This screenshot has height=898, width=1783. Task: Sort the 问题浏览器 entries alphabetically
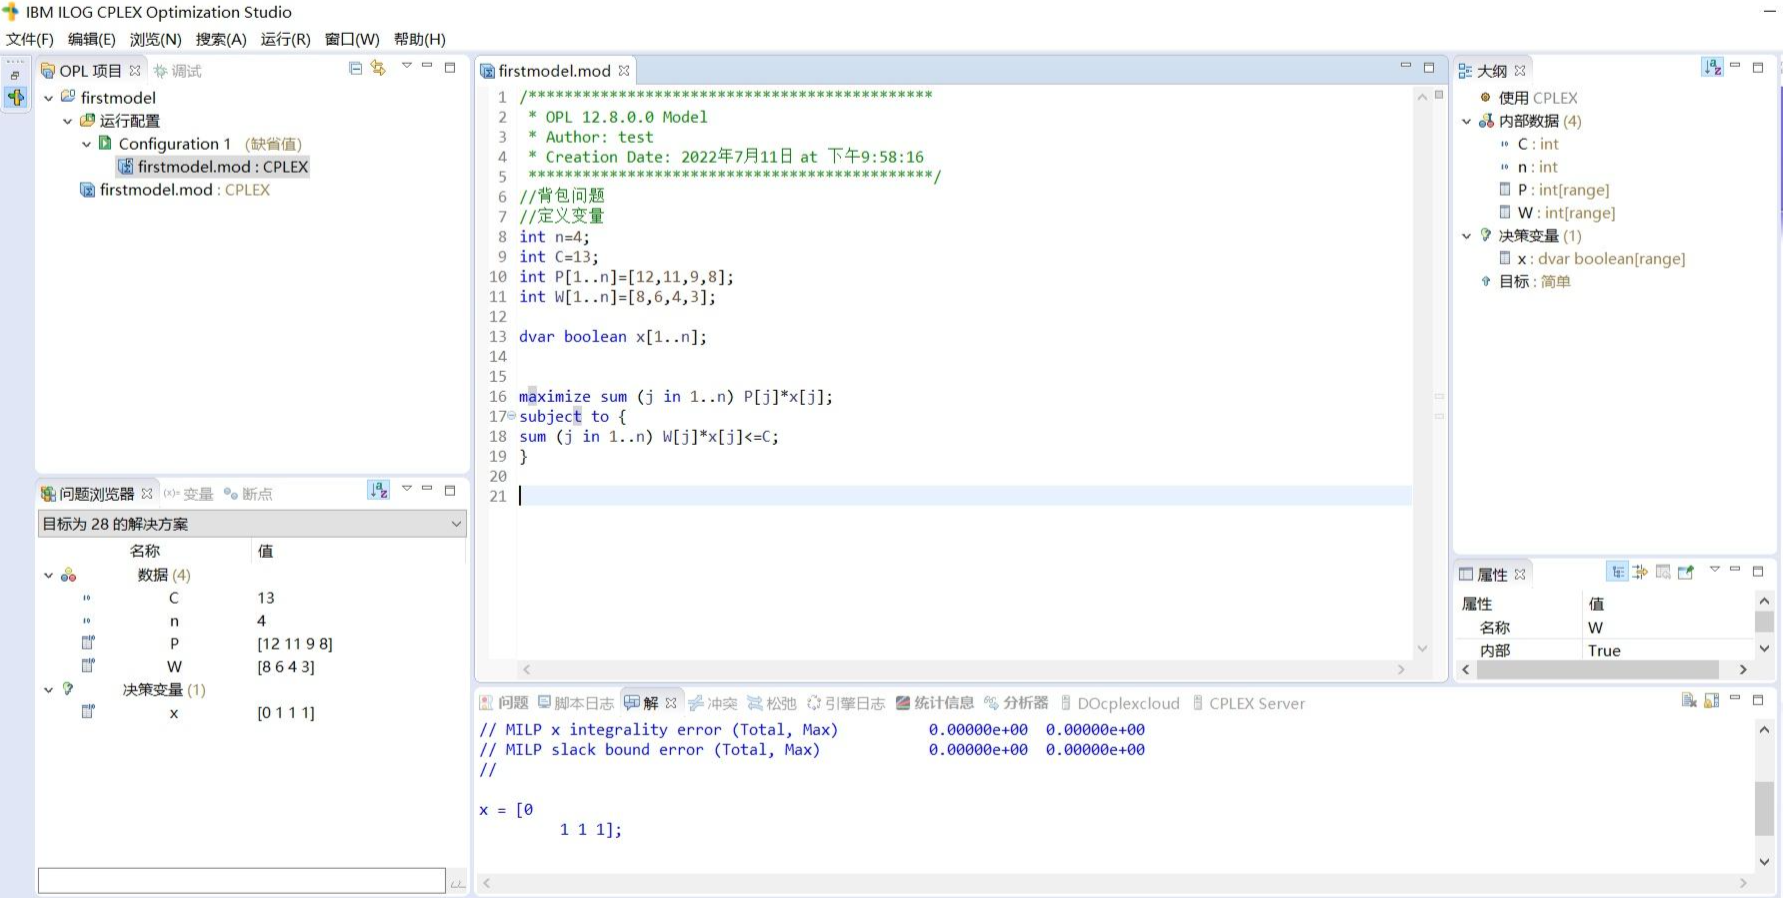tap(378, 490)
